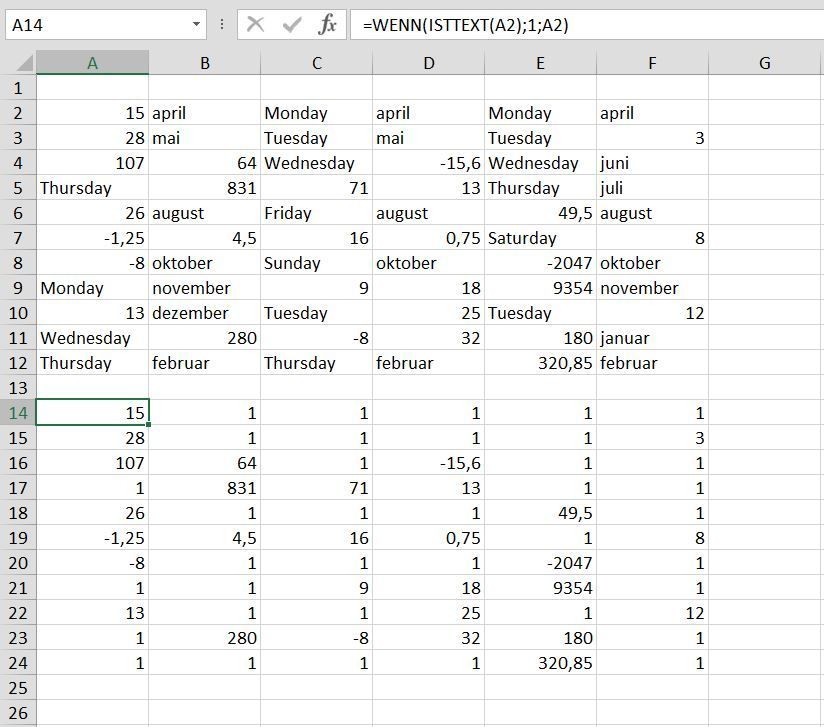The height and width of the screenshot is (727, 824).
Task: Click cell A2 containing 15
Action: point(92,112)
